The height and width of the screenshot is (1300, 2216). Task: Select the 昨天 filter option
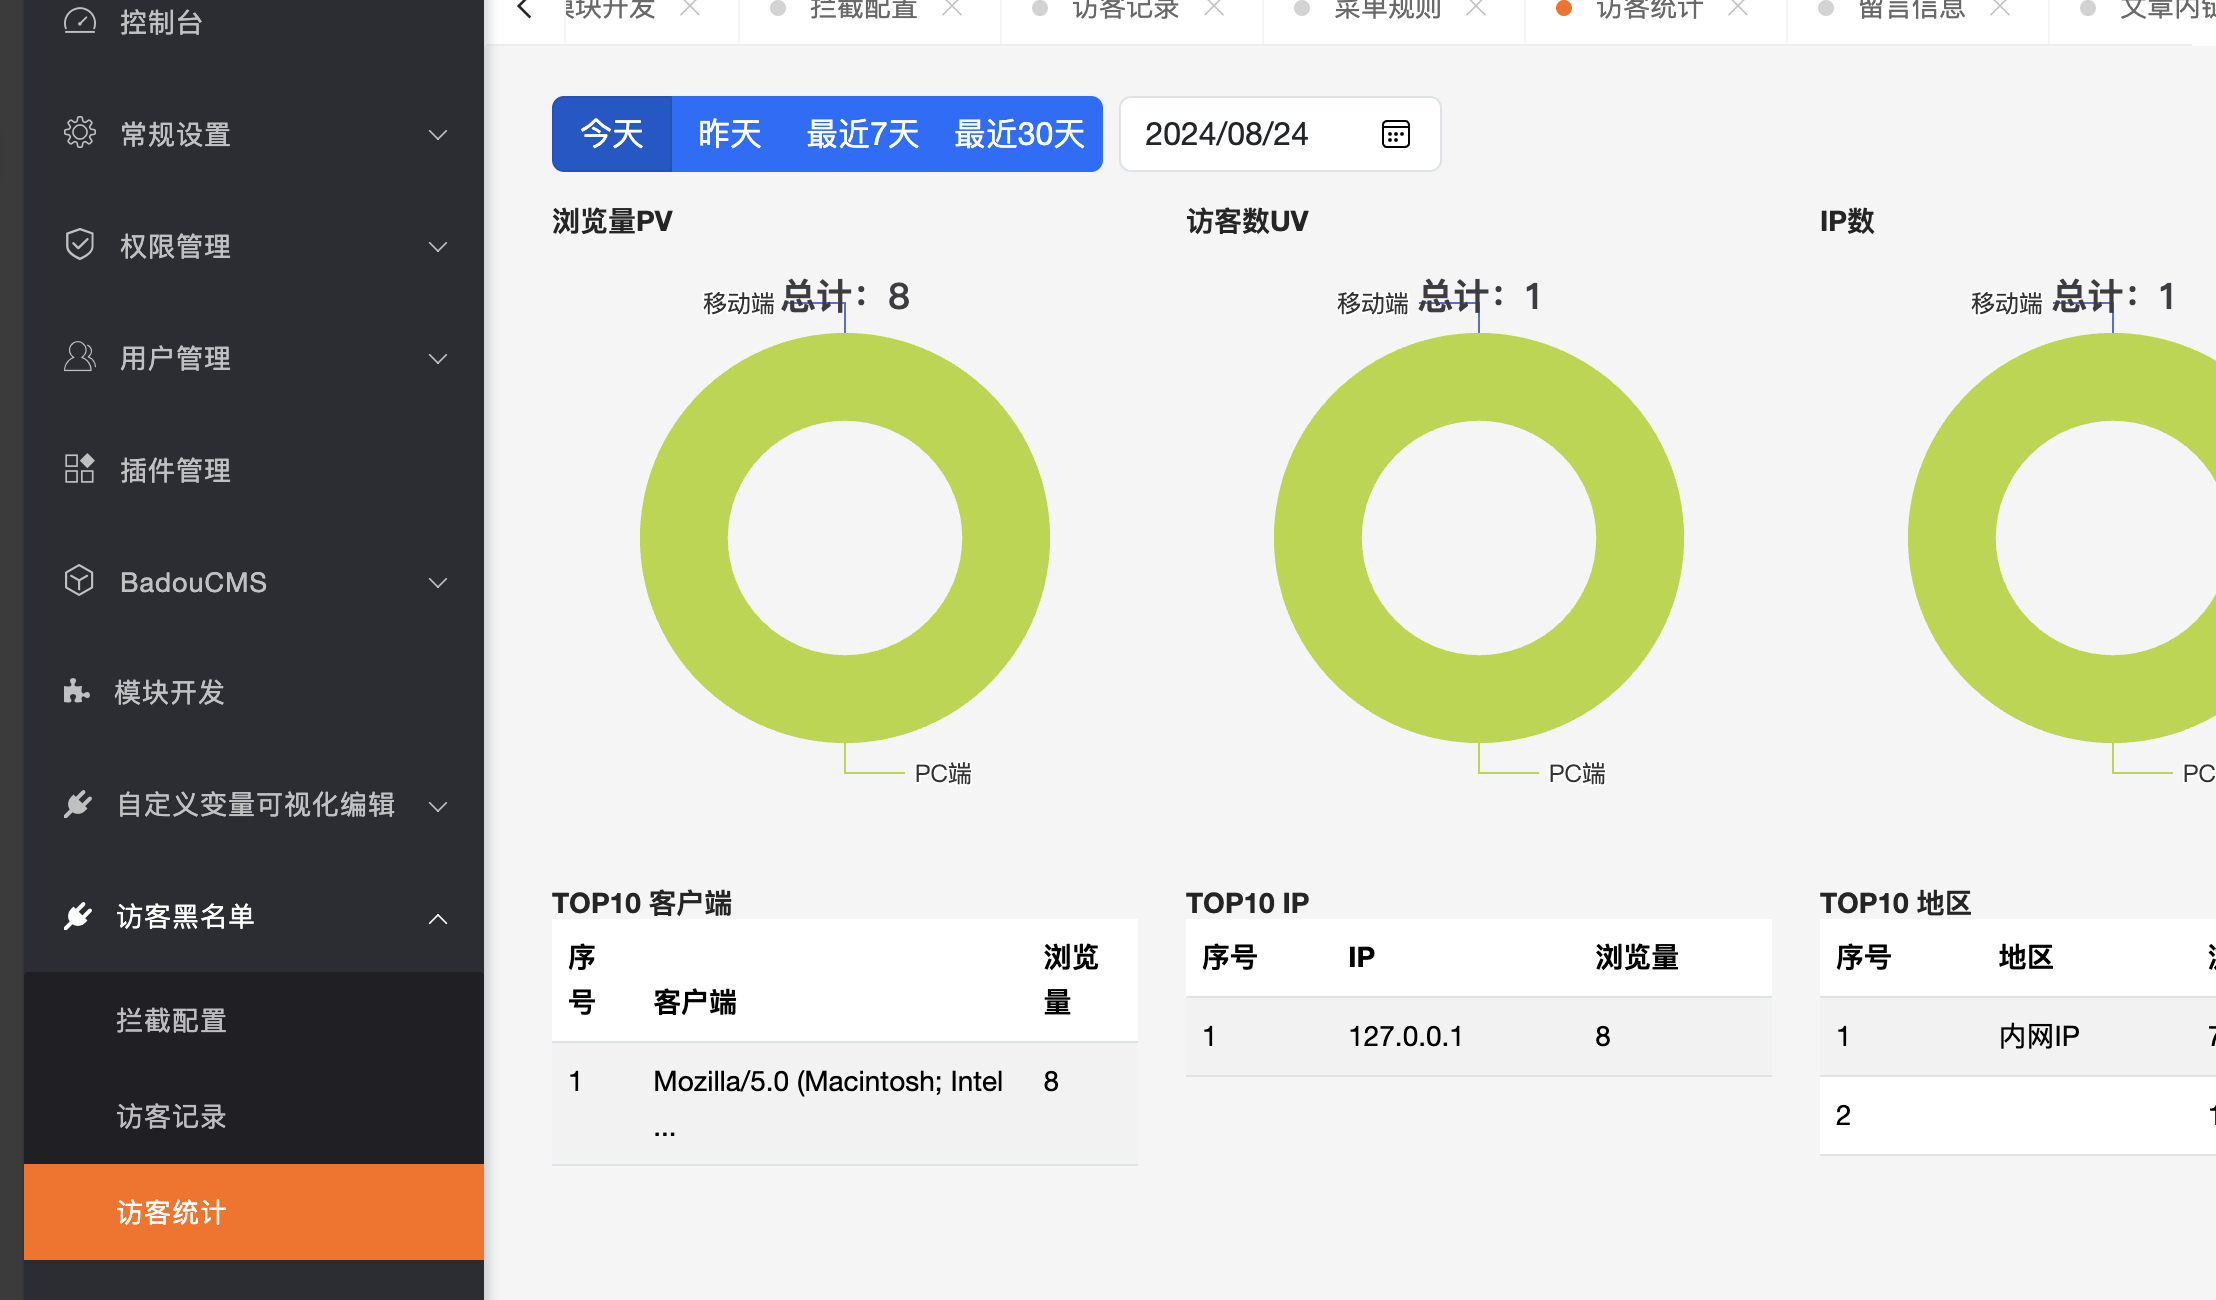(728, 134)
